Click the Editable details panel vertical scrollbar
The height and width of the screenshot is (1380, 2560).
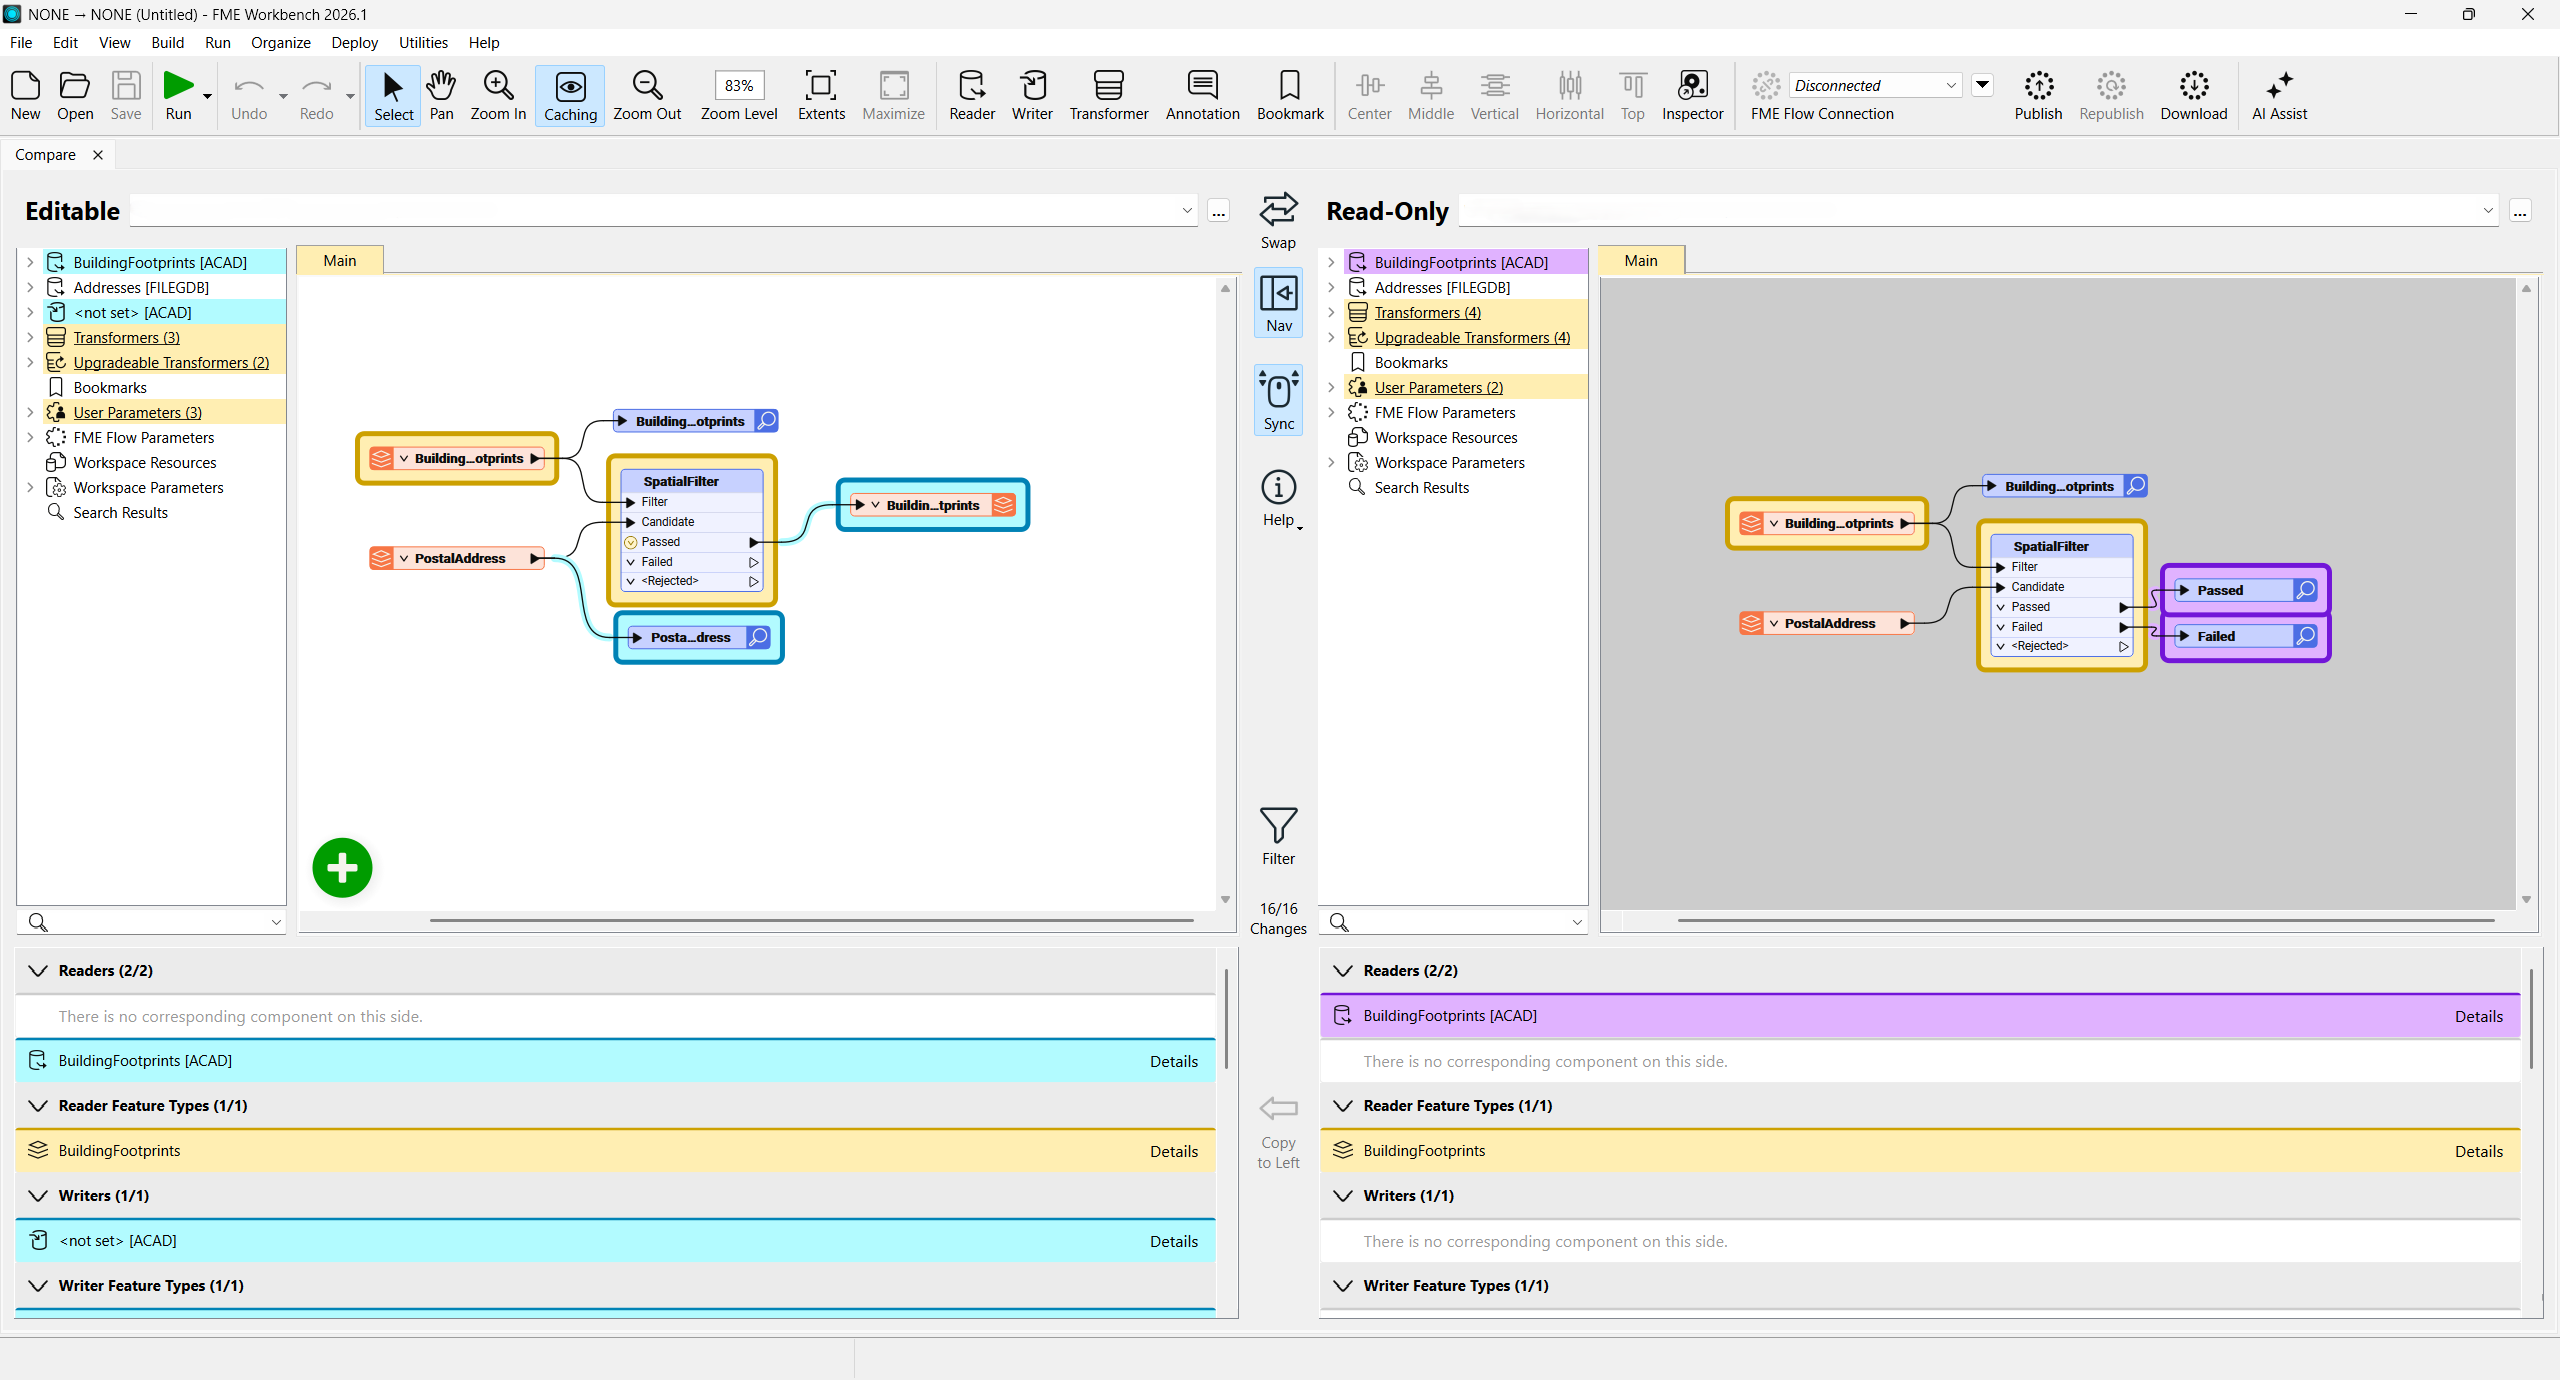point(1226,1018)
